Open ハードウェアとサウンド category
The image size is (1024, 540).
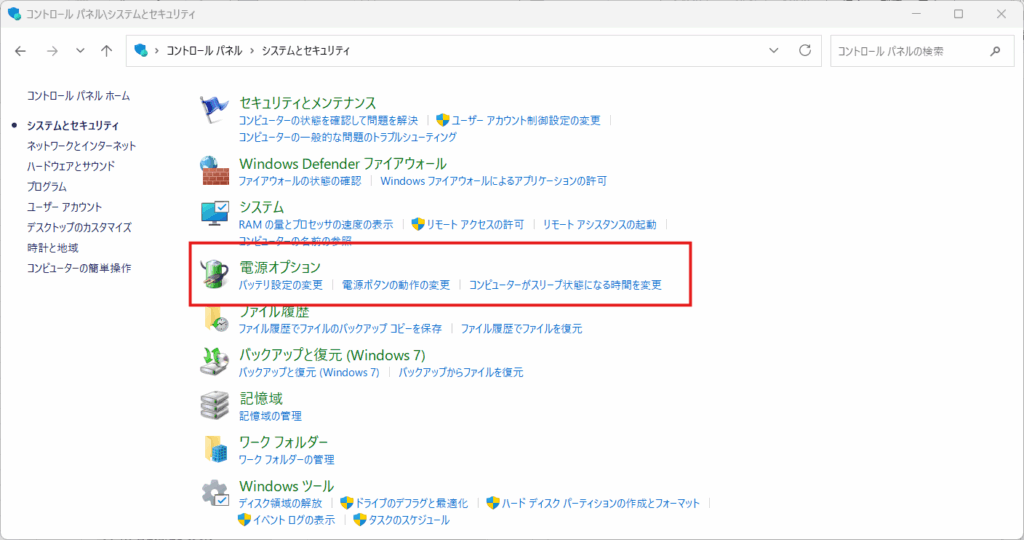[x=71, y=166]
